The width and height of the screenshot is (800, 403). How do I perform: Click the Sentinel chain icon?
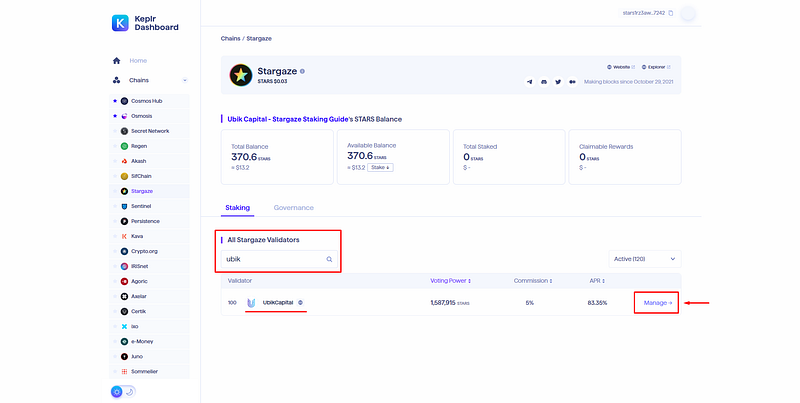click(124, 206)
